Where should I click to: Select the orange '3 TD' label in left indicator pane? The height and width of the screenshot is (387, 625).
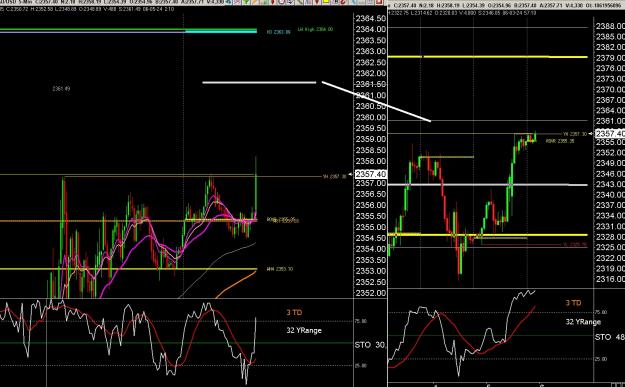(x=294, y=312)
